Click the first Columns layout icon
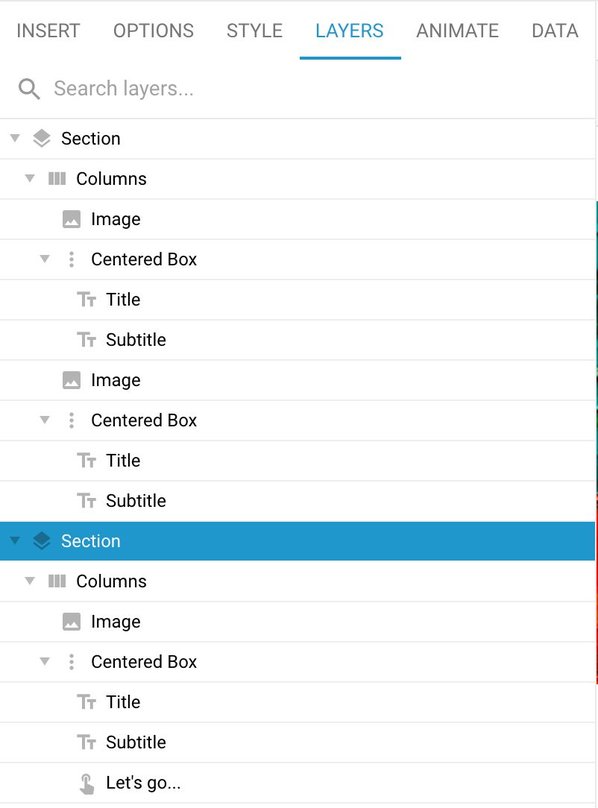Image resolution: width=598 pixels, height=808 pixels. coord(57,178)
